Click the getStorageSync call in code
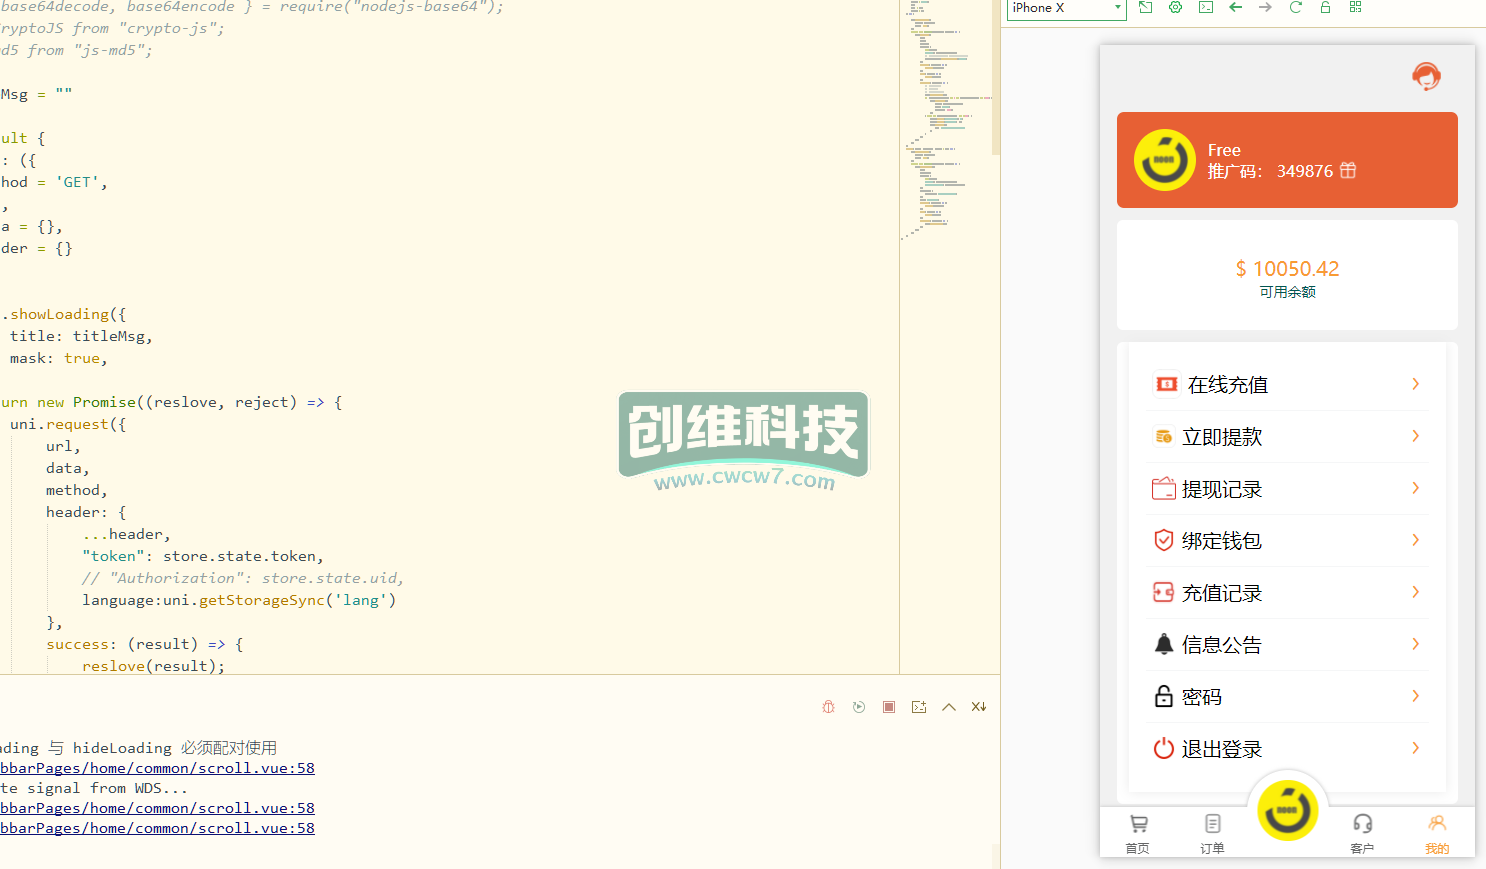Viewport: 1486px width, 869px height. click(262, 600)
